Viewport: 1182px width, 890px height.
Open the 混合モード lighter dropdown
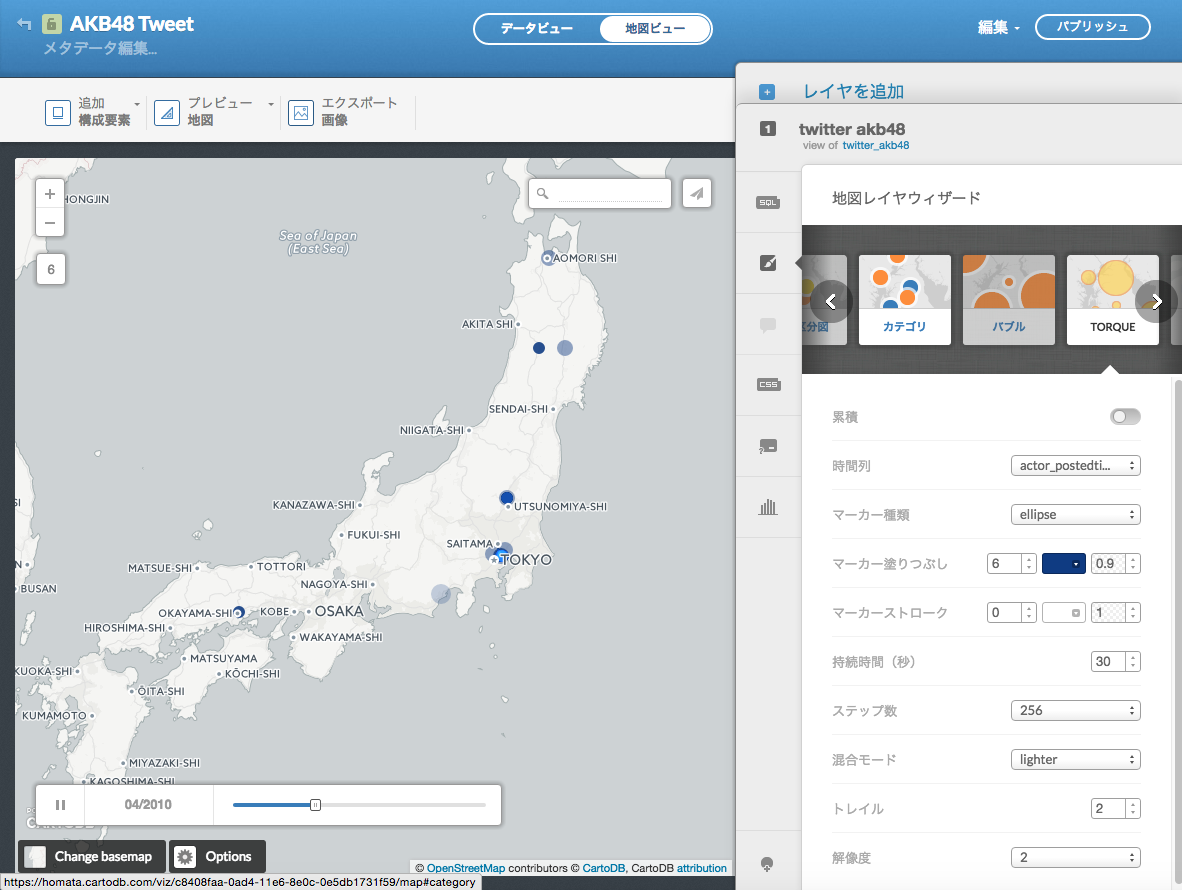tap(1076, 760)
